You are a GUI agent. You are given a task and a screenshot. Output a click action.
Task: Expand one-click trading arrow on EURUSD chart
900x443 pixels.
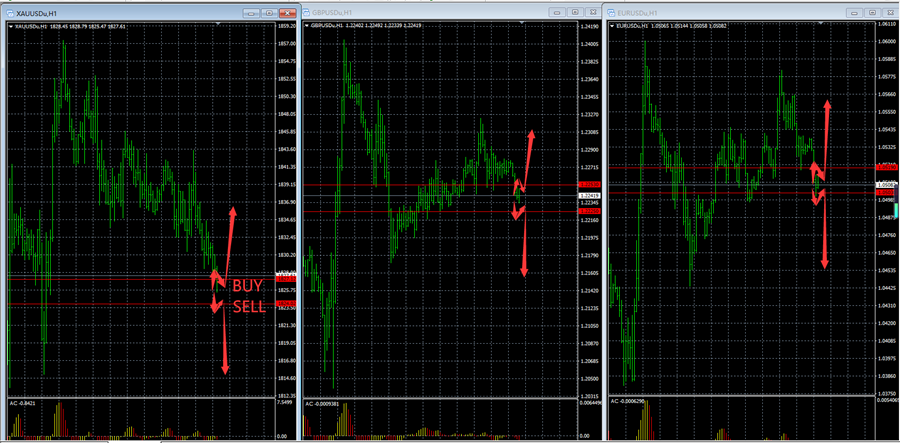(x=613, y=24)
